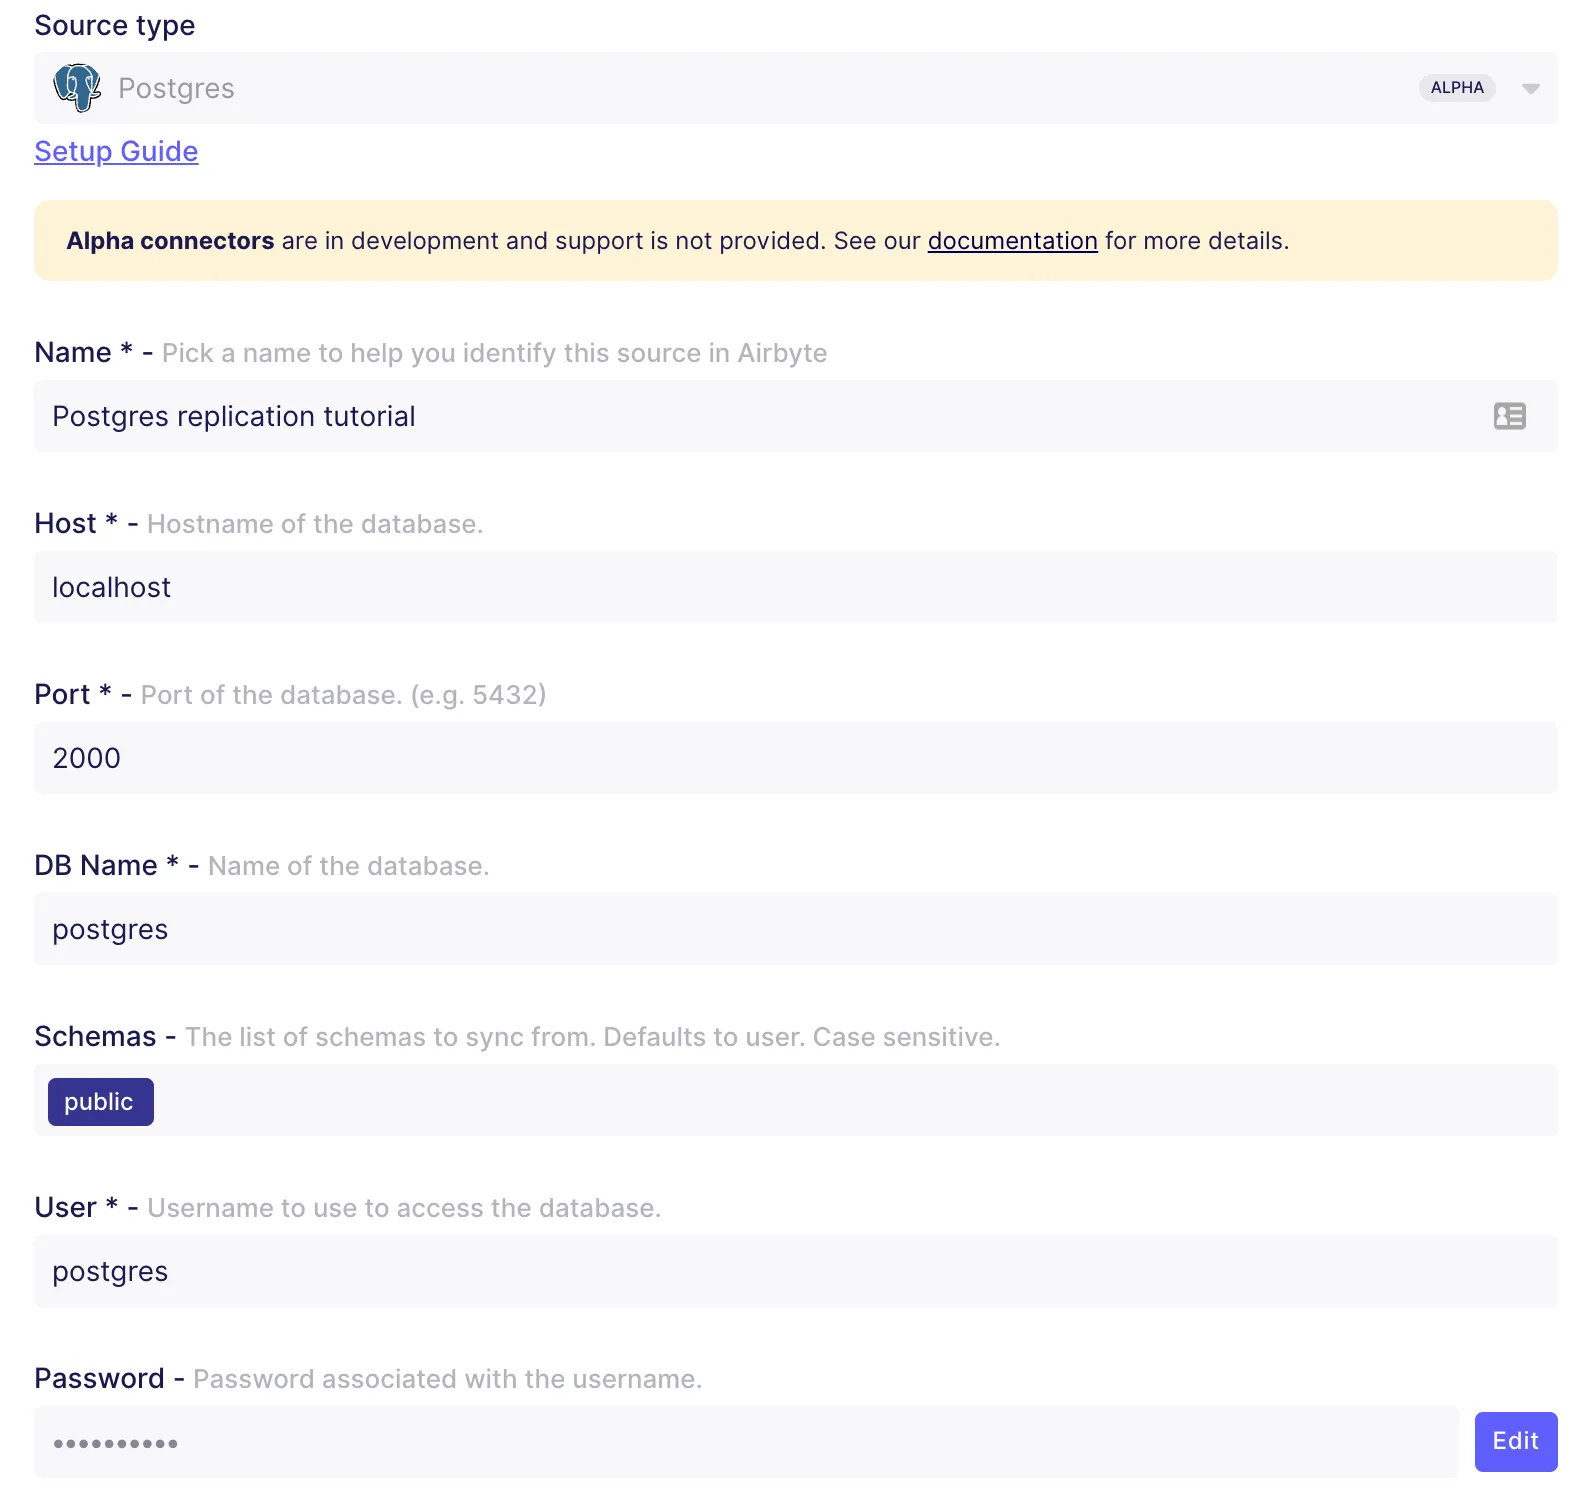Click the 'Name of the database.' description
Screen dimensions: 1596x1510
[348, 866]
